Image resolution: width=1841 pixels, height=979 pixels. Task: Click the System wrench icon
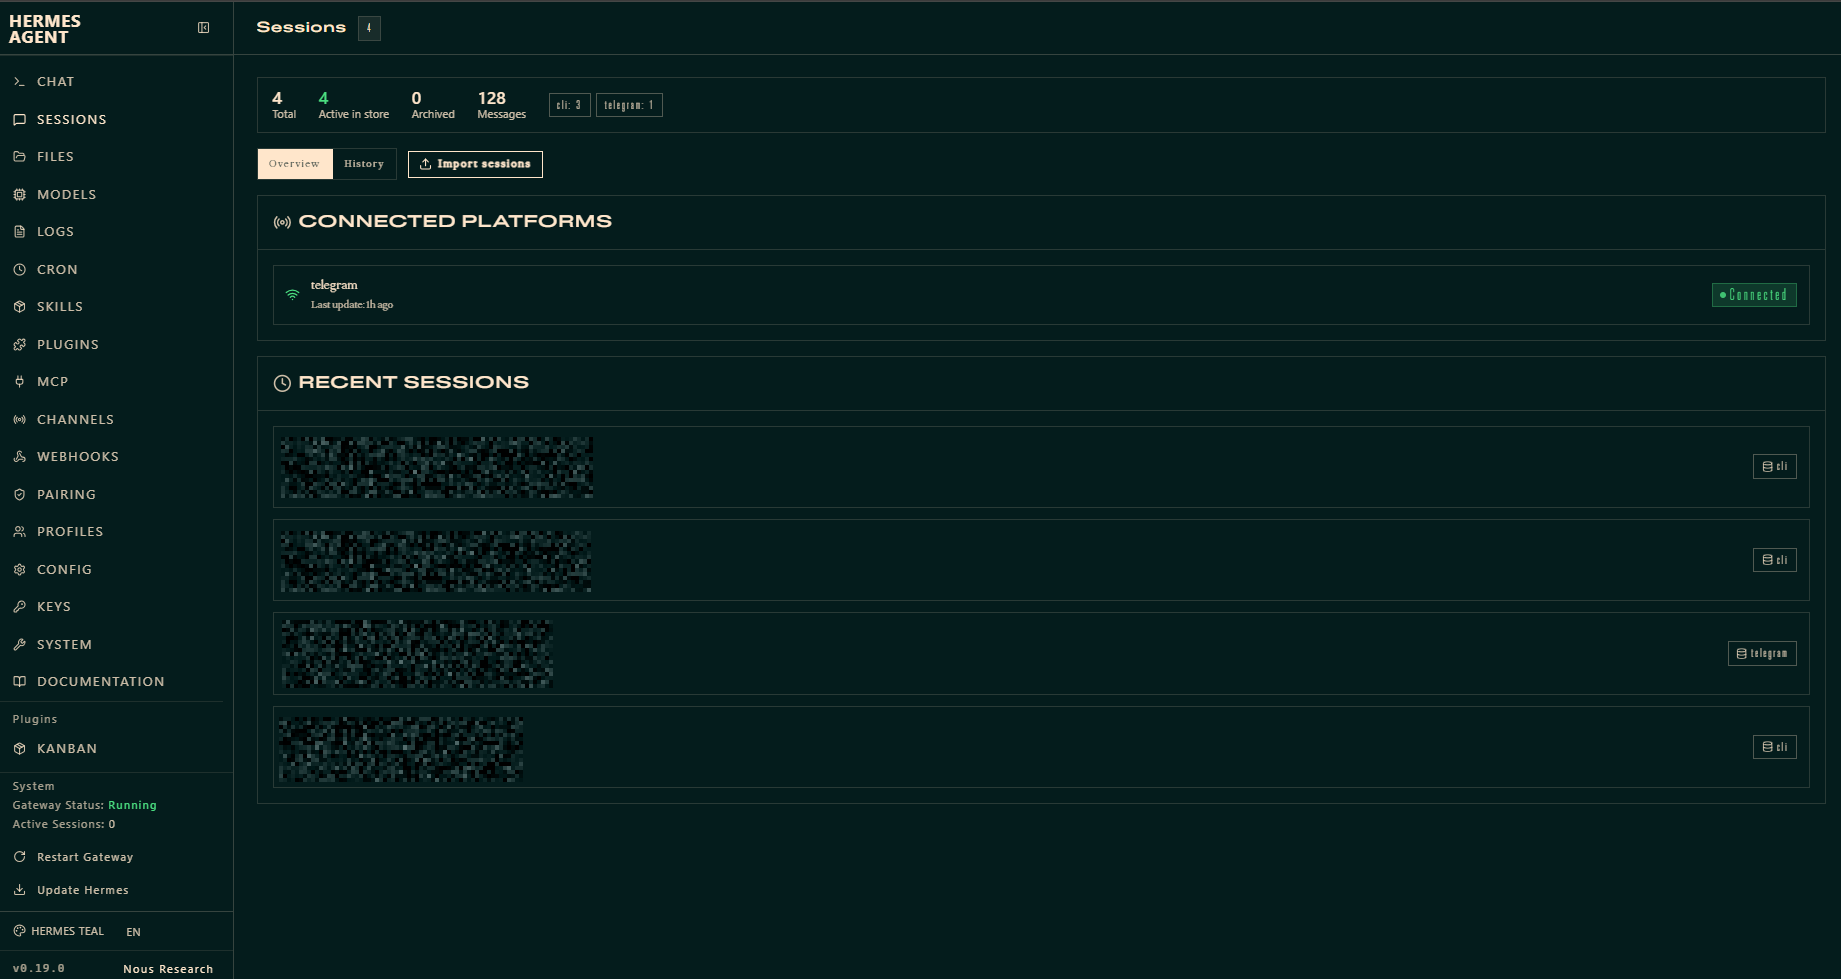[19, 644]
